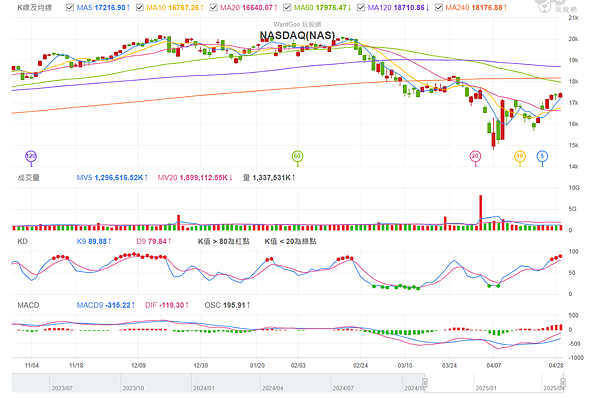The height and width of the screenshot is (398, 600).
Task: Toggle the MA20 moving average checkbox
Action: pos(214,7)
